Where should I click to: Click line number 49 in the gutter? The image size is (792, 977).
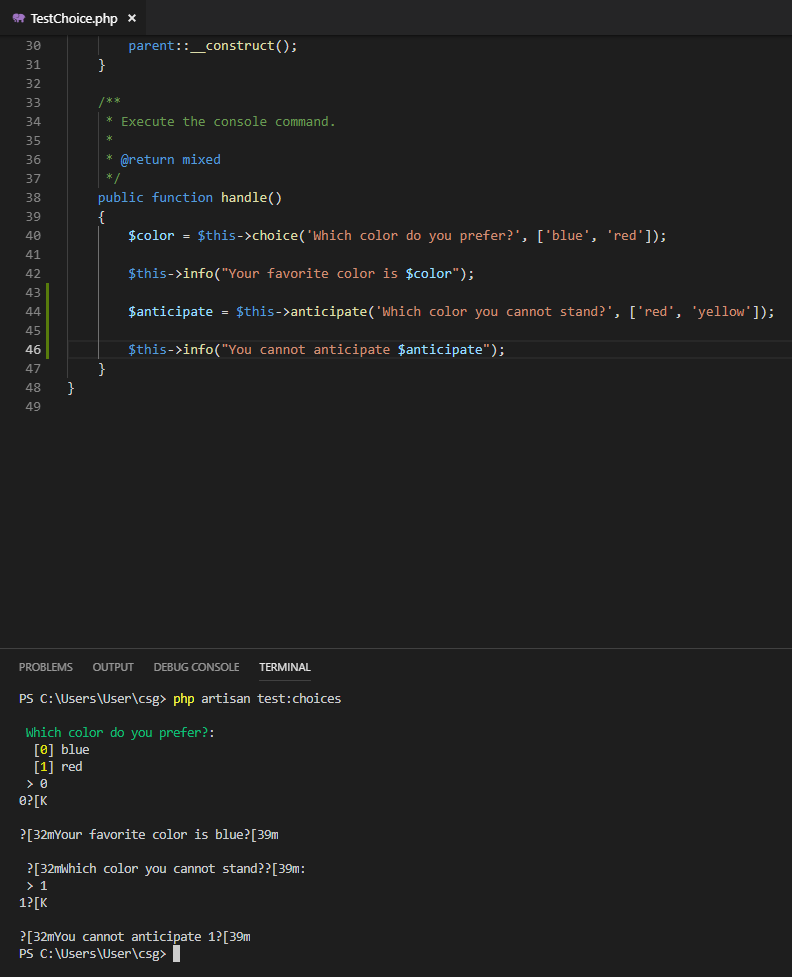click(x=33, y=406)
